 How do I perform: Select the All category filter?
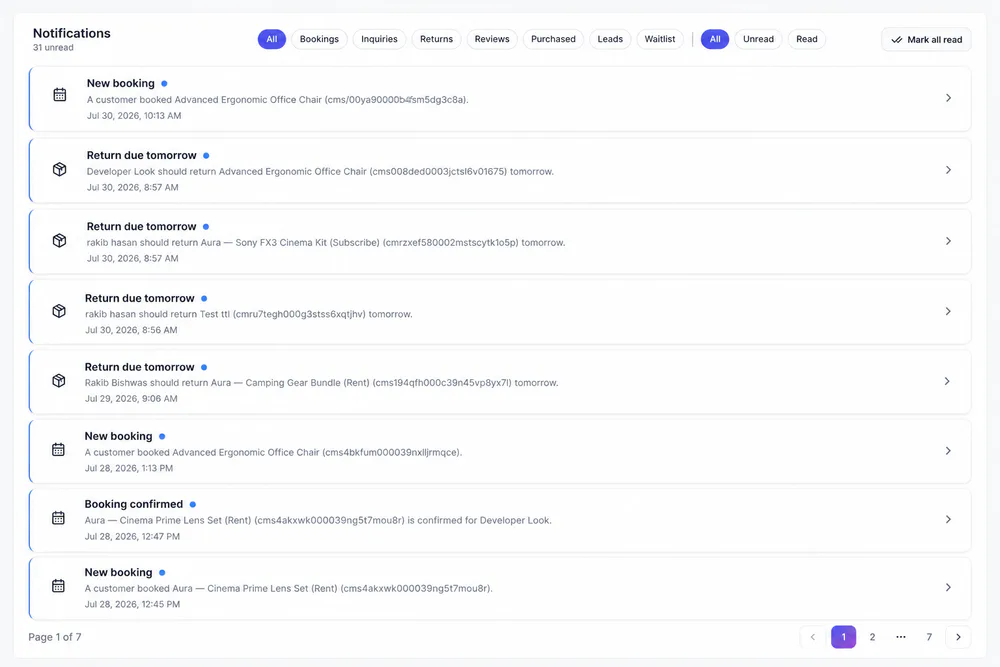coord(272,39)
